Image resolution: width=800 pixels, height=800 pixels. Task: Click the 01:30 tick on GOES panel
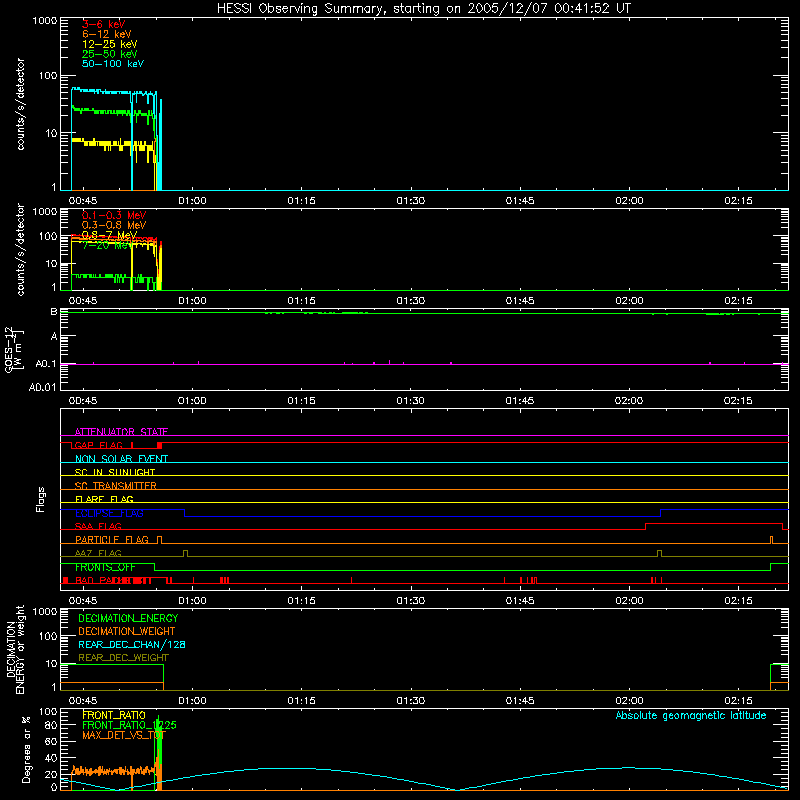410,401
